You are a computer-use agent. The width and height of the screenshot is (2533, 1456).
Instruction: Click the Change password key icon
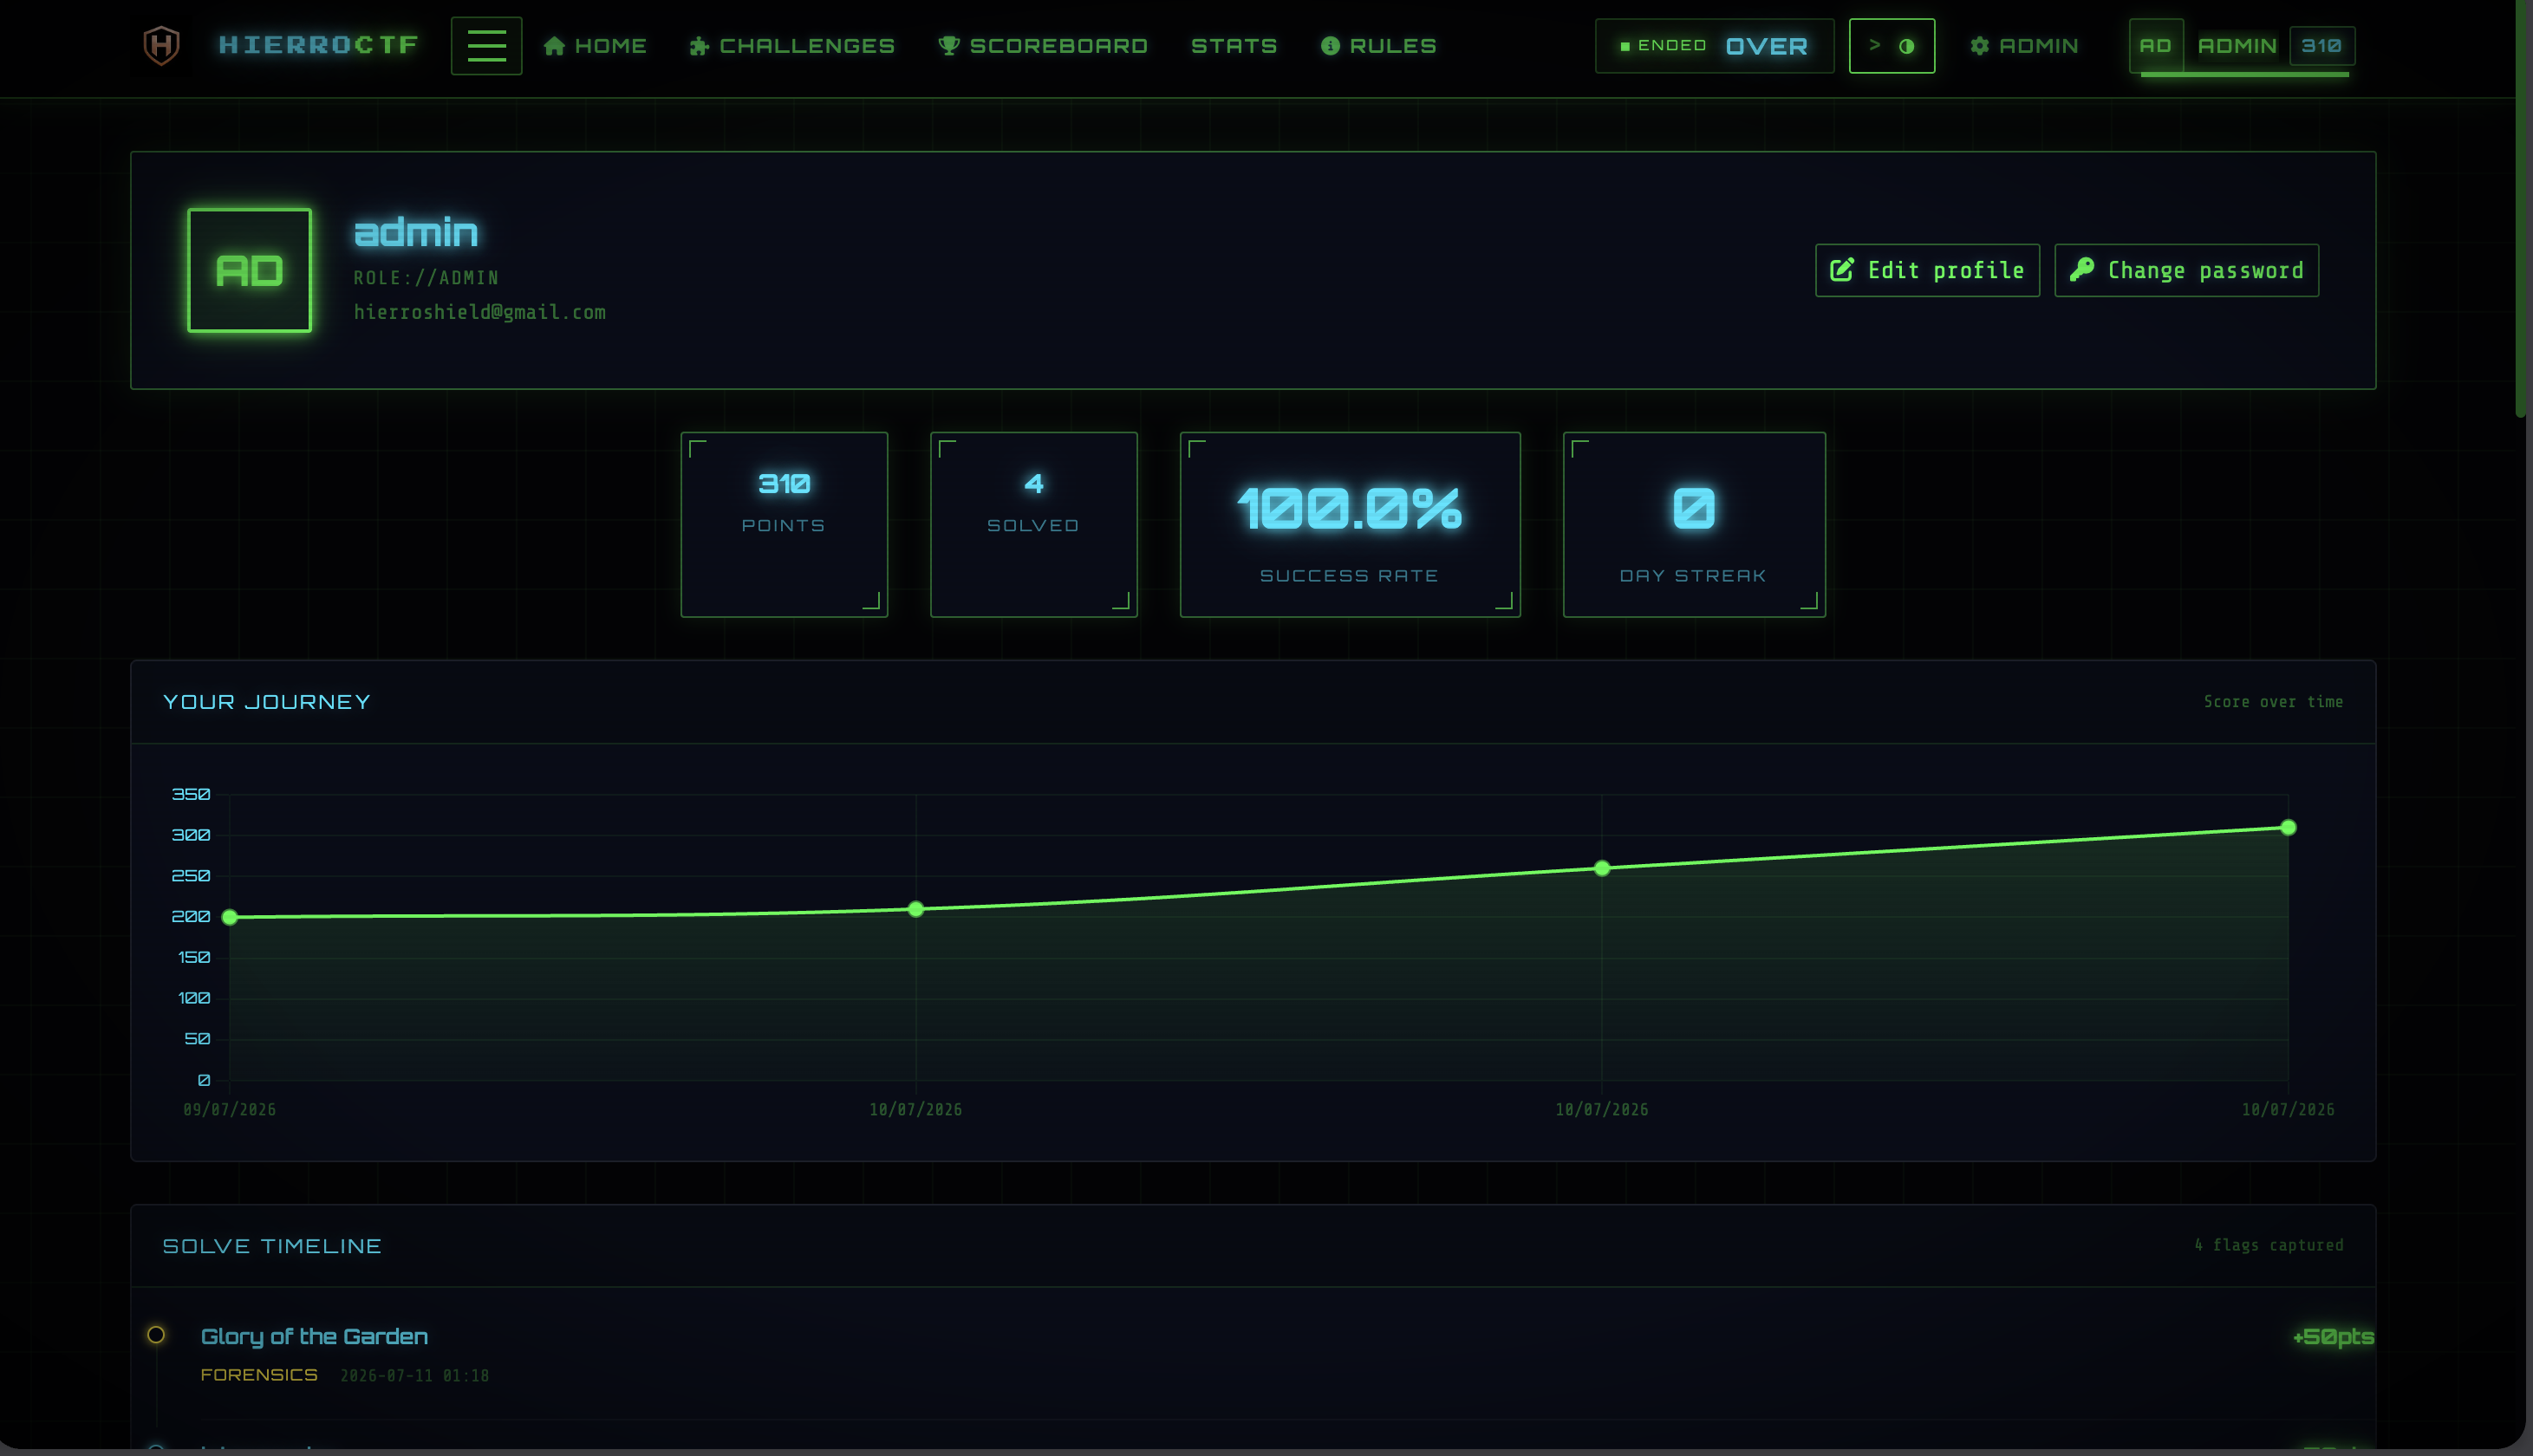click(2082, 270)
